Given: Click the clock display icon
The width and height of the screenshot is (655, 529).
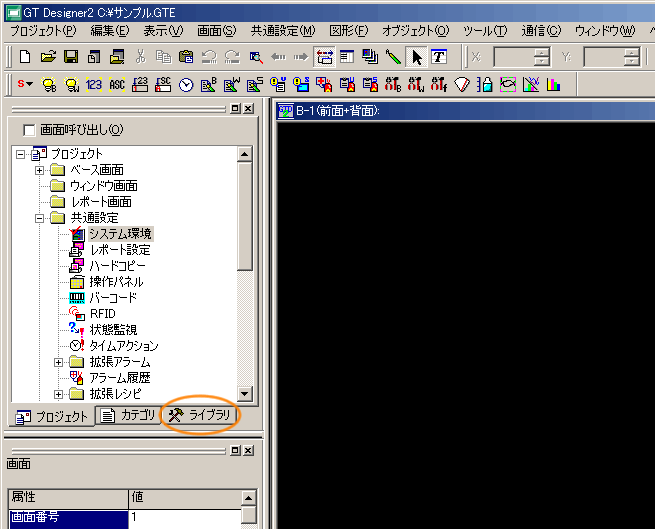Looking at the screenshot, I should pos(186,85).
